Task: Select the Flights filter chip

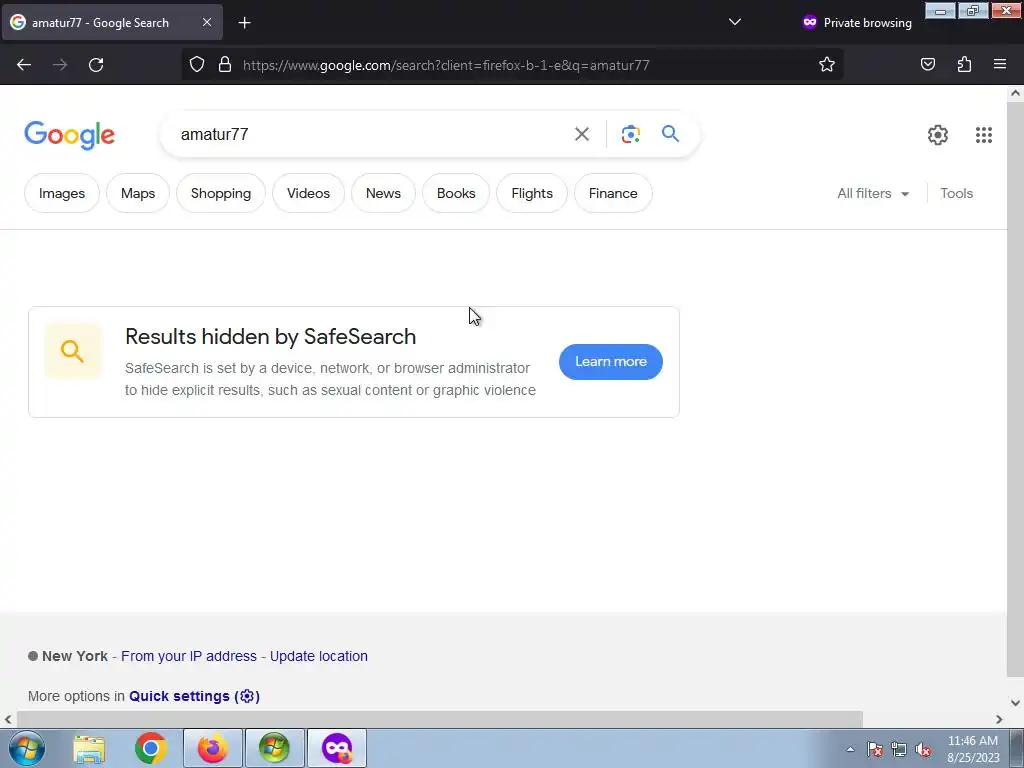Action: 532,193
